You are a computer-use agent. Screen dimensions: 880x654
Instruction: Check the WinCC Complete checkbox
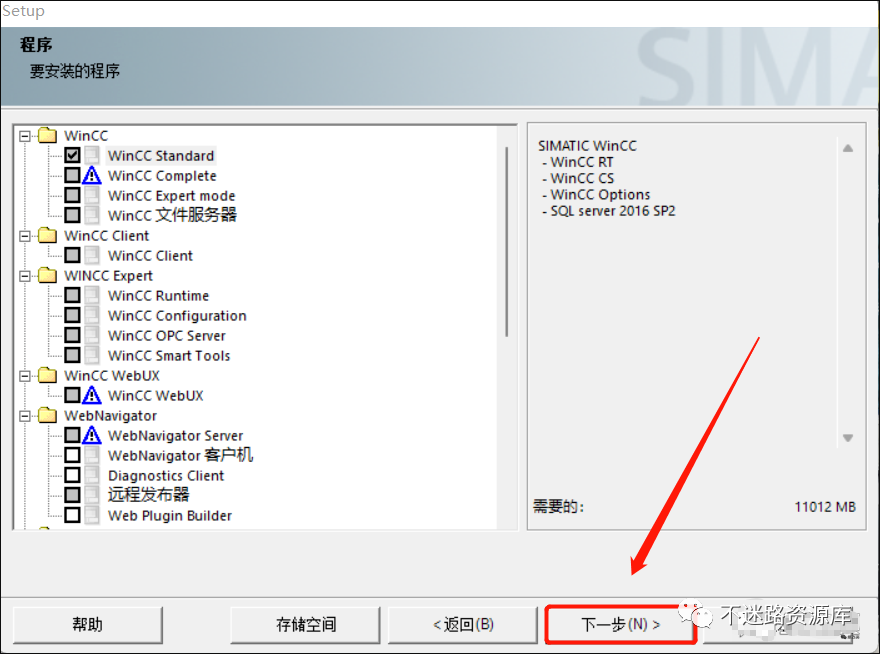72,175
